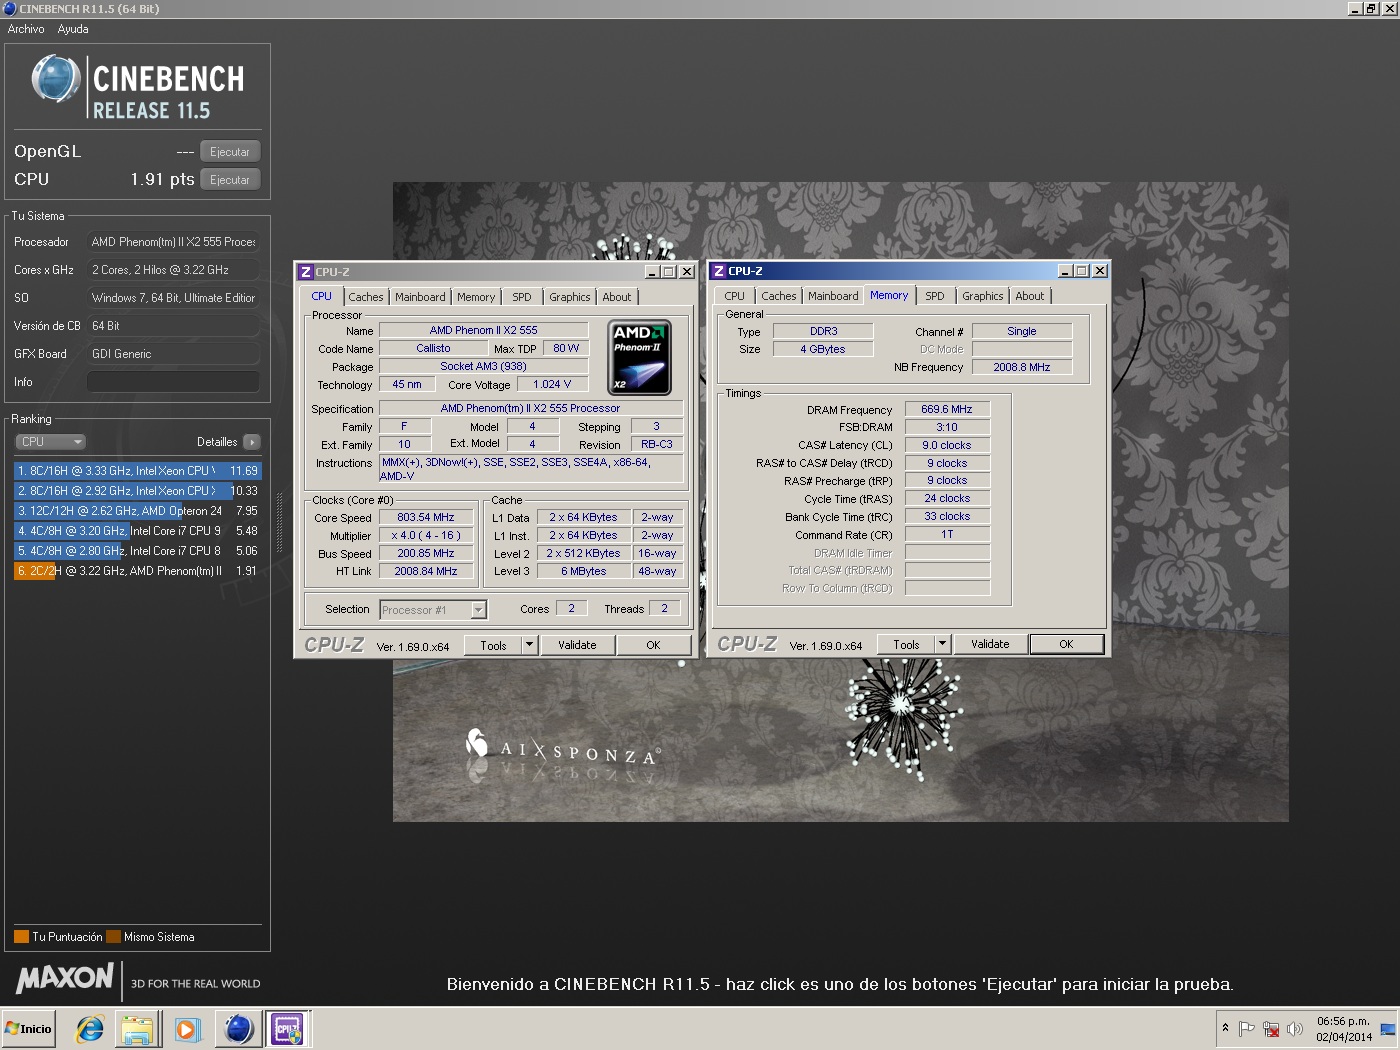1400x1050 pixels.
Task: Select ranking row 2 Intel Xeon 2.92 GHz
Action: point(138,490)
